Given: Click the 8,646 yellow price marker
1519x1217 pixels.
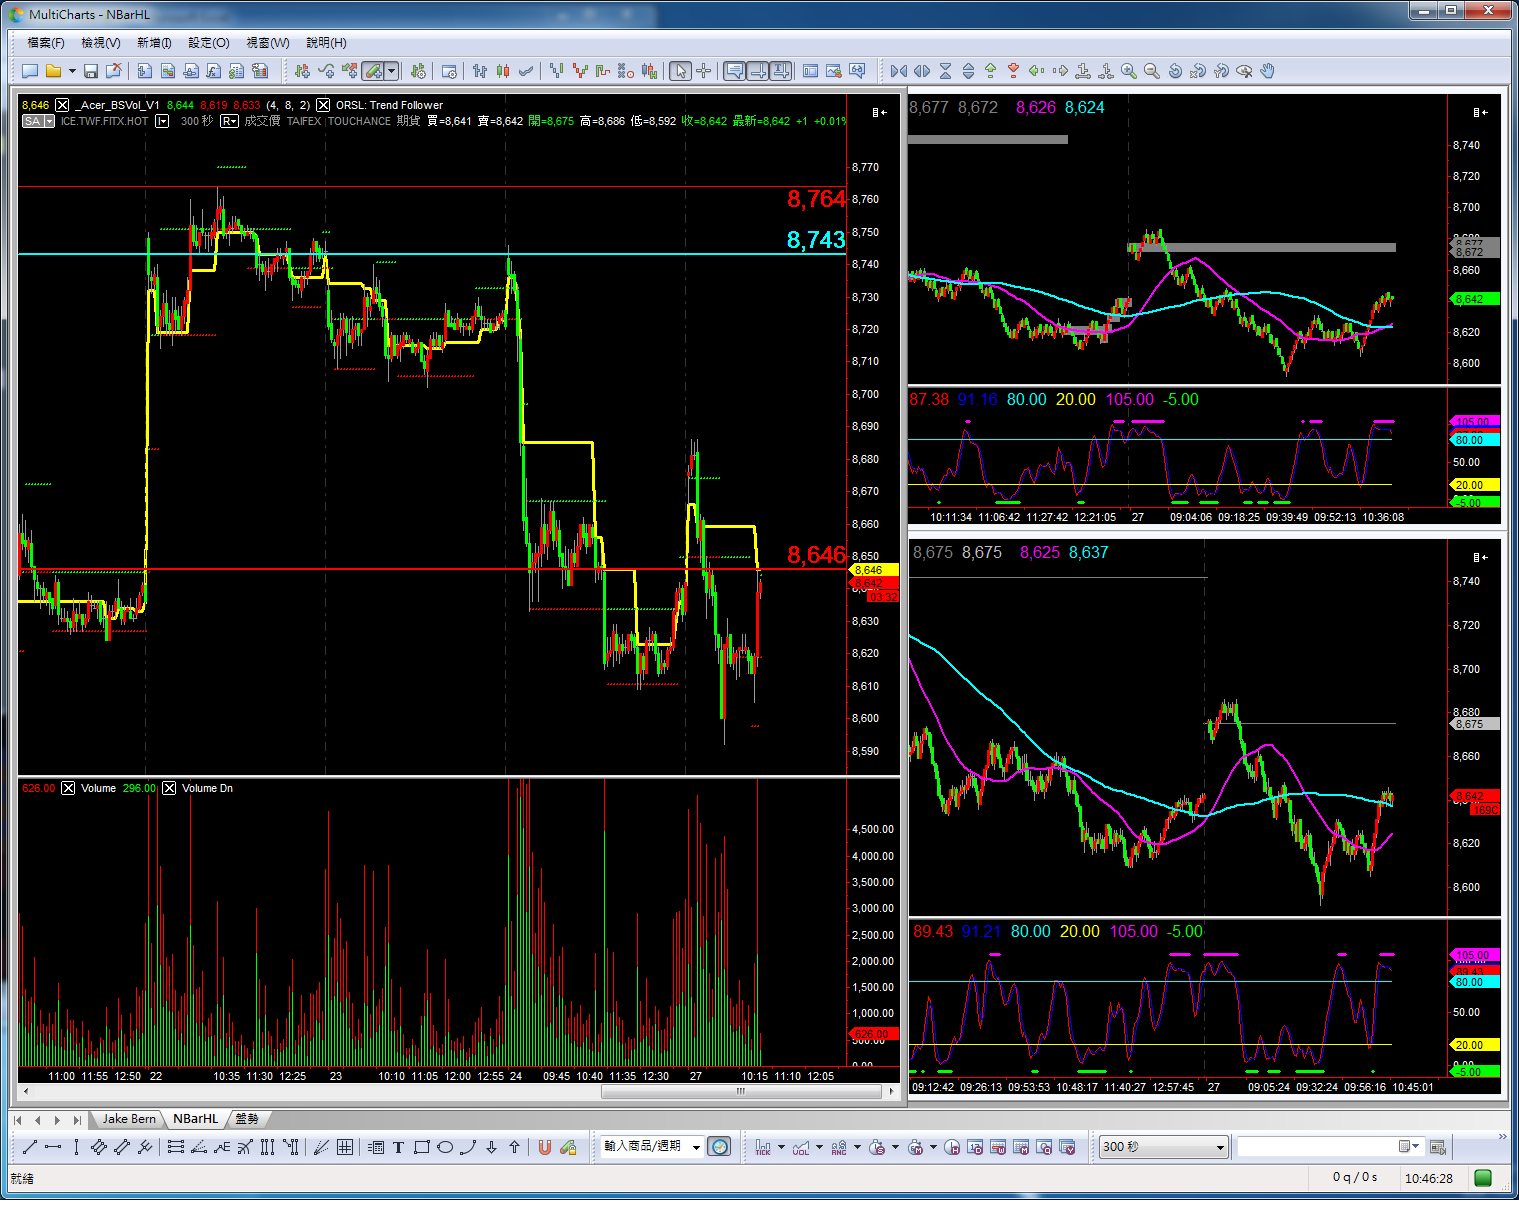Looking at the screenshot, I should point(874,570).
